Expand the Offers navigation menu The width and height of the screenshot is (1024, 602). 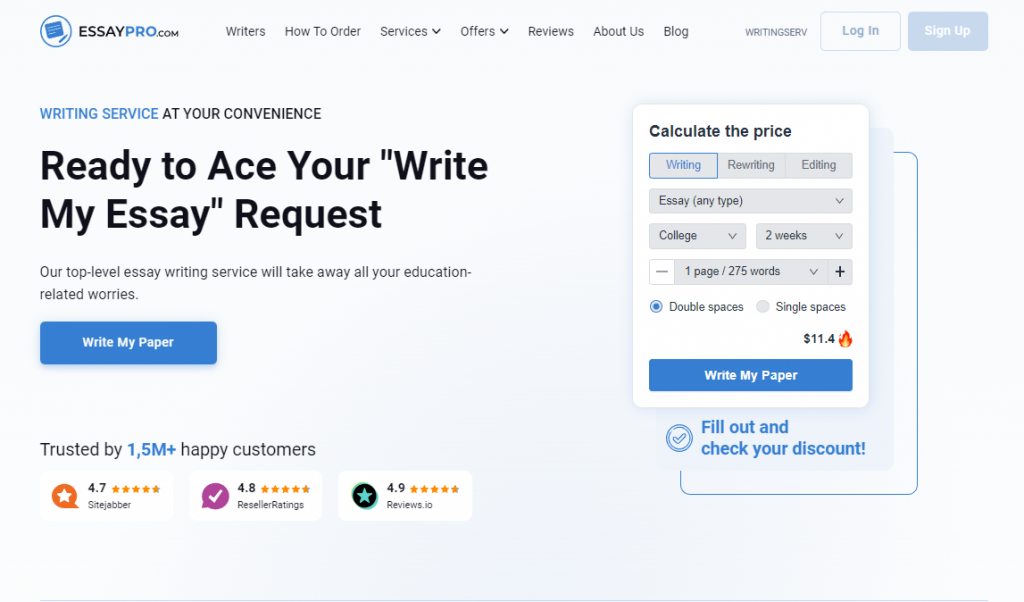coord(484,31)
